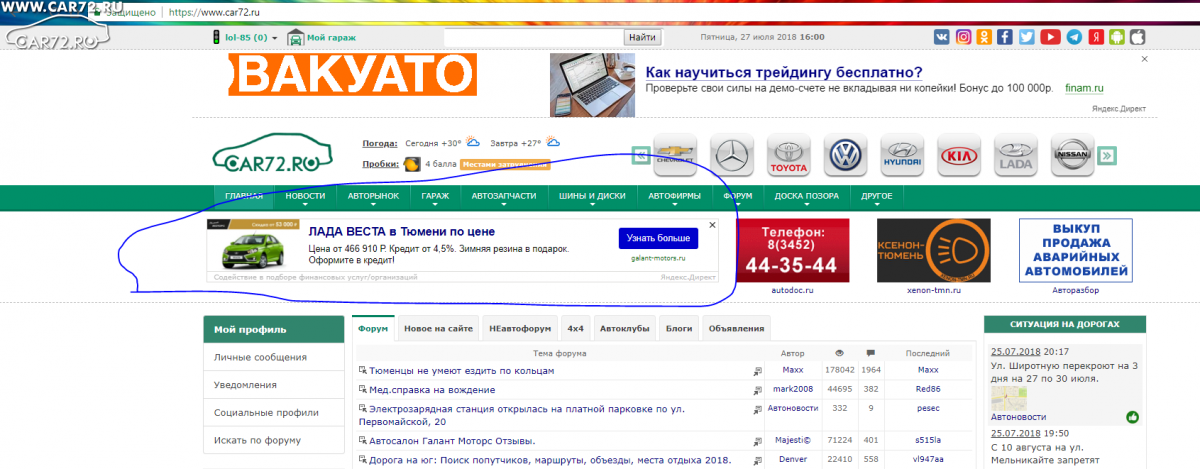Viewport: 1200px width, 469px height.
Task: Show previous car brands with left arrow
Action: click(x=641, y=155)
